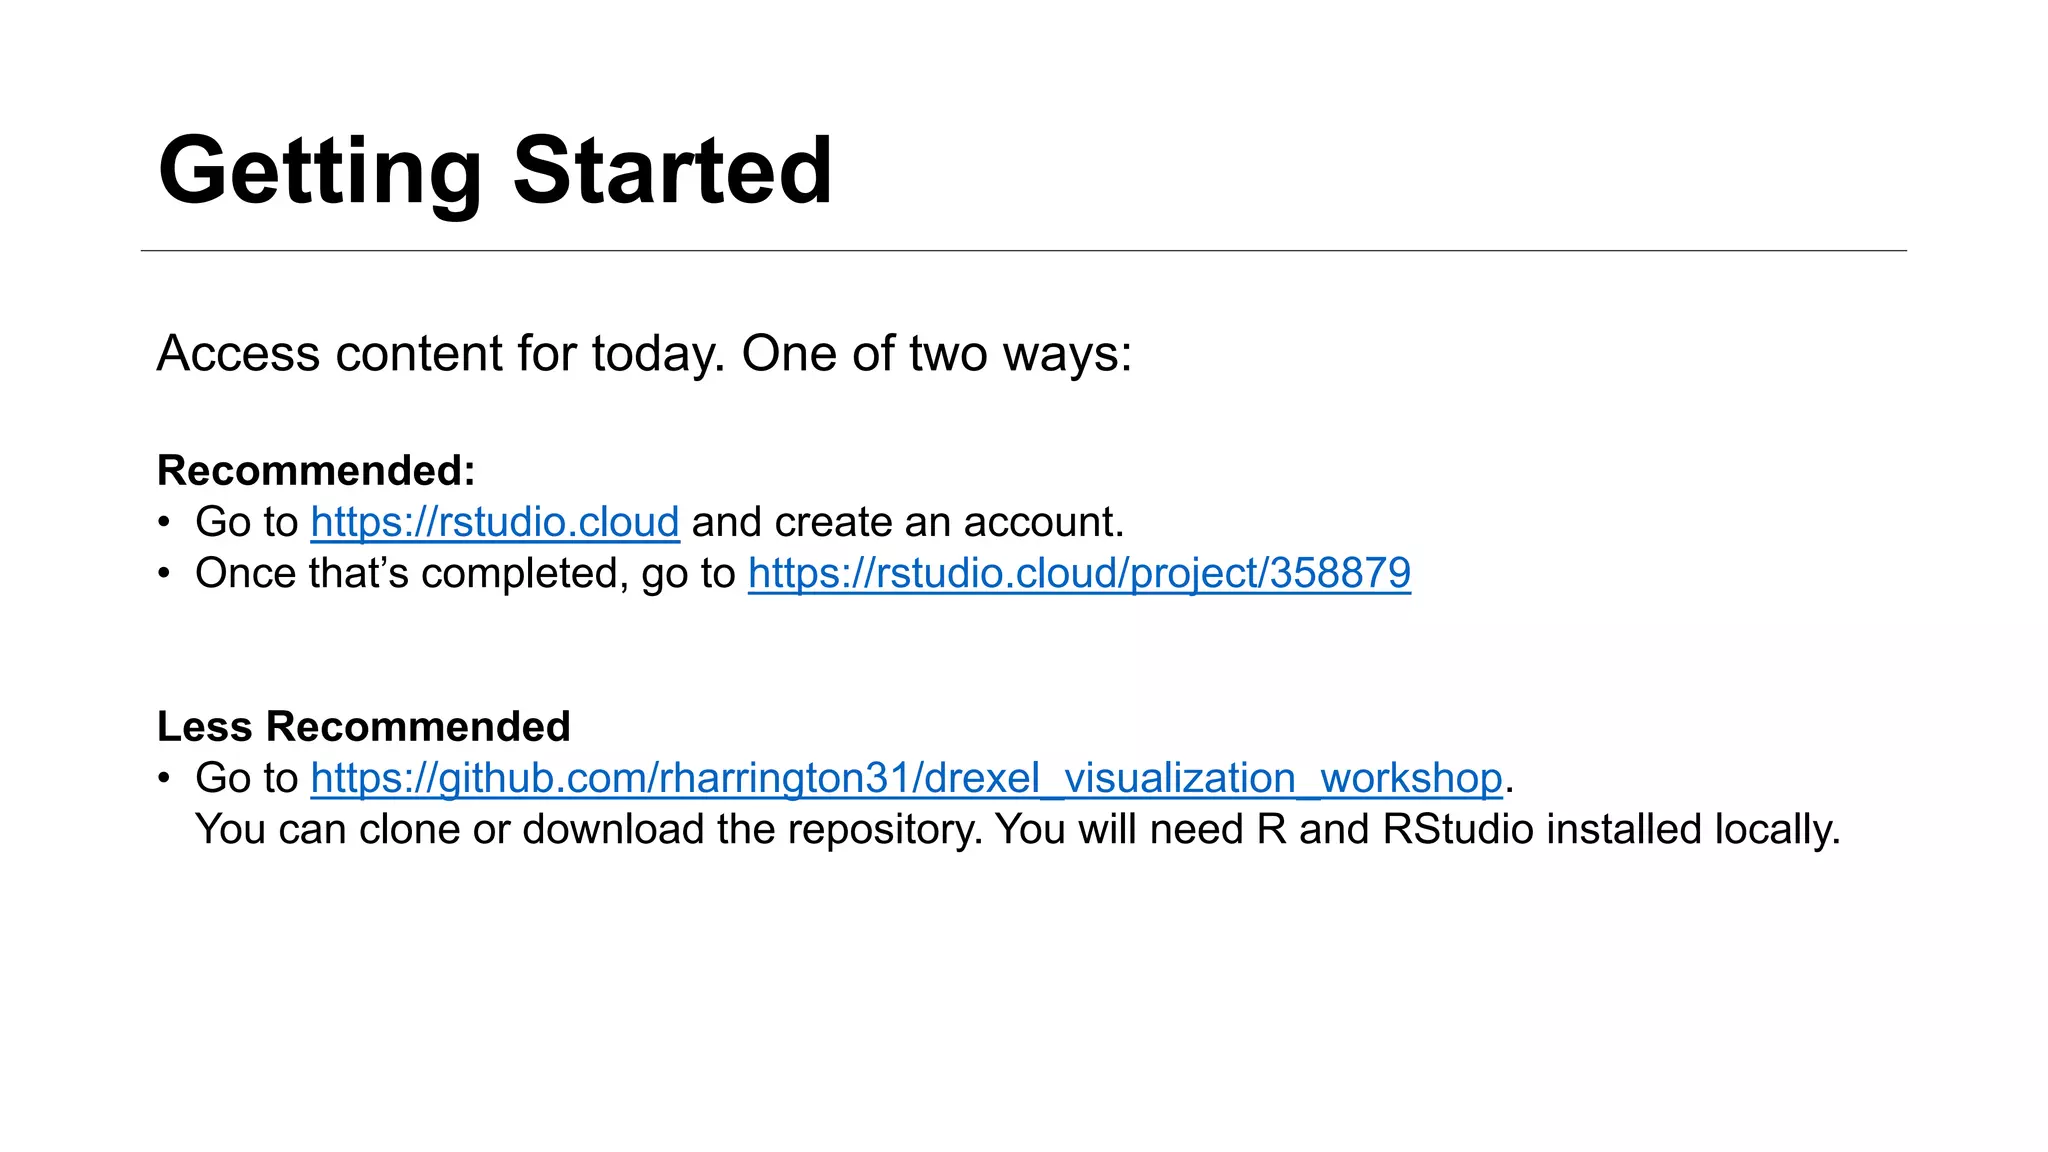
Task: Click the bullet before the rstudio.cloud link line
Action: coord(164,523)
